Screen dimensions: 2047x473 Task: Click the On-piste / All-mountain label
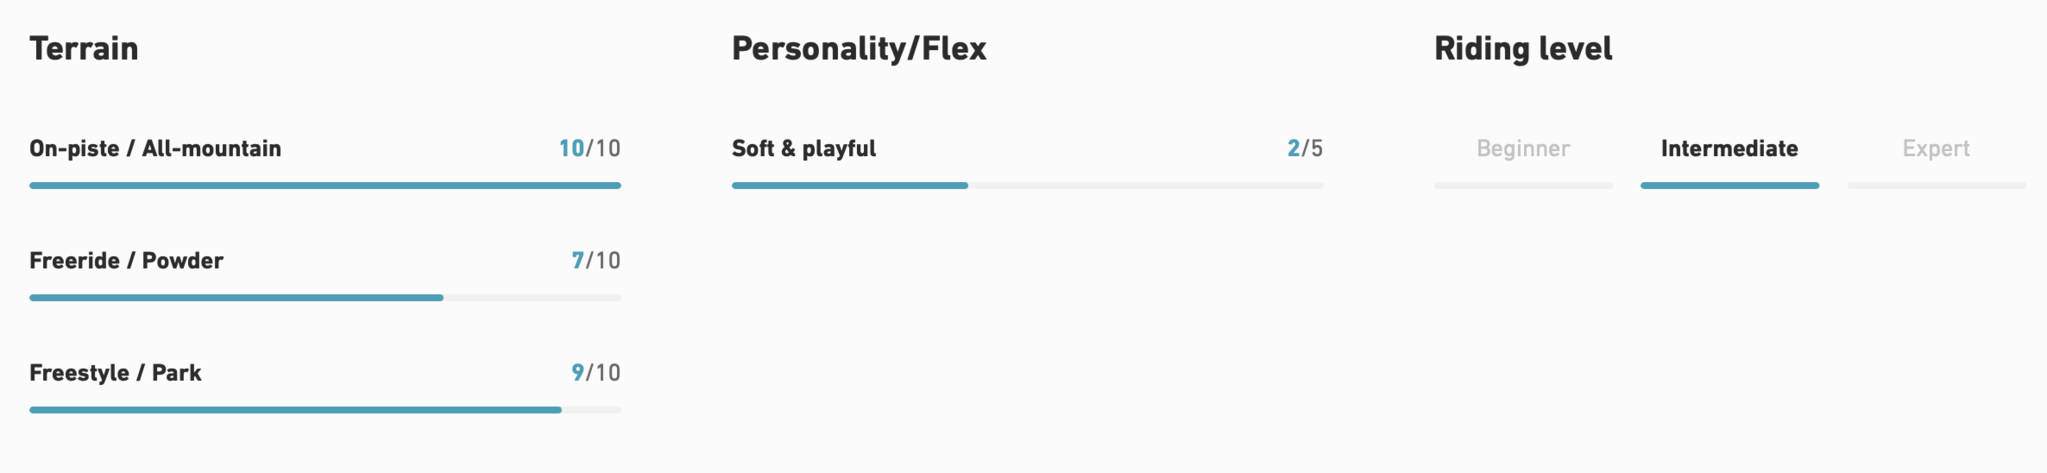click(x=155, y=149)
